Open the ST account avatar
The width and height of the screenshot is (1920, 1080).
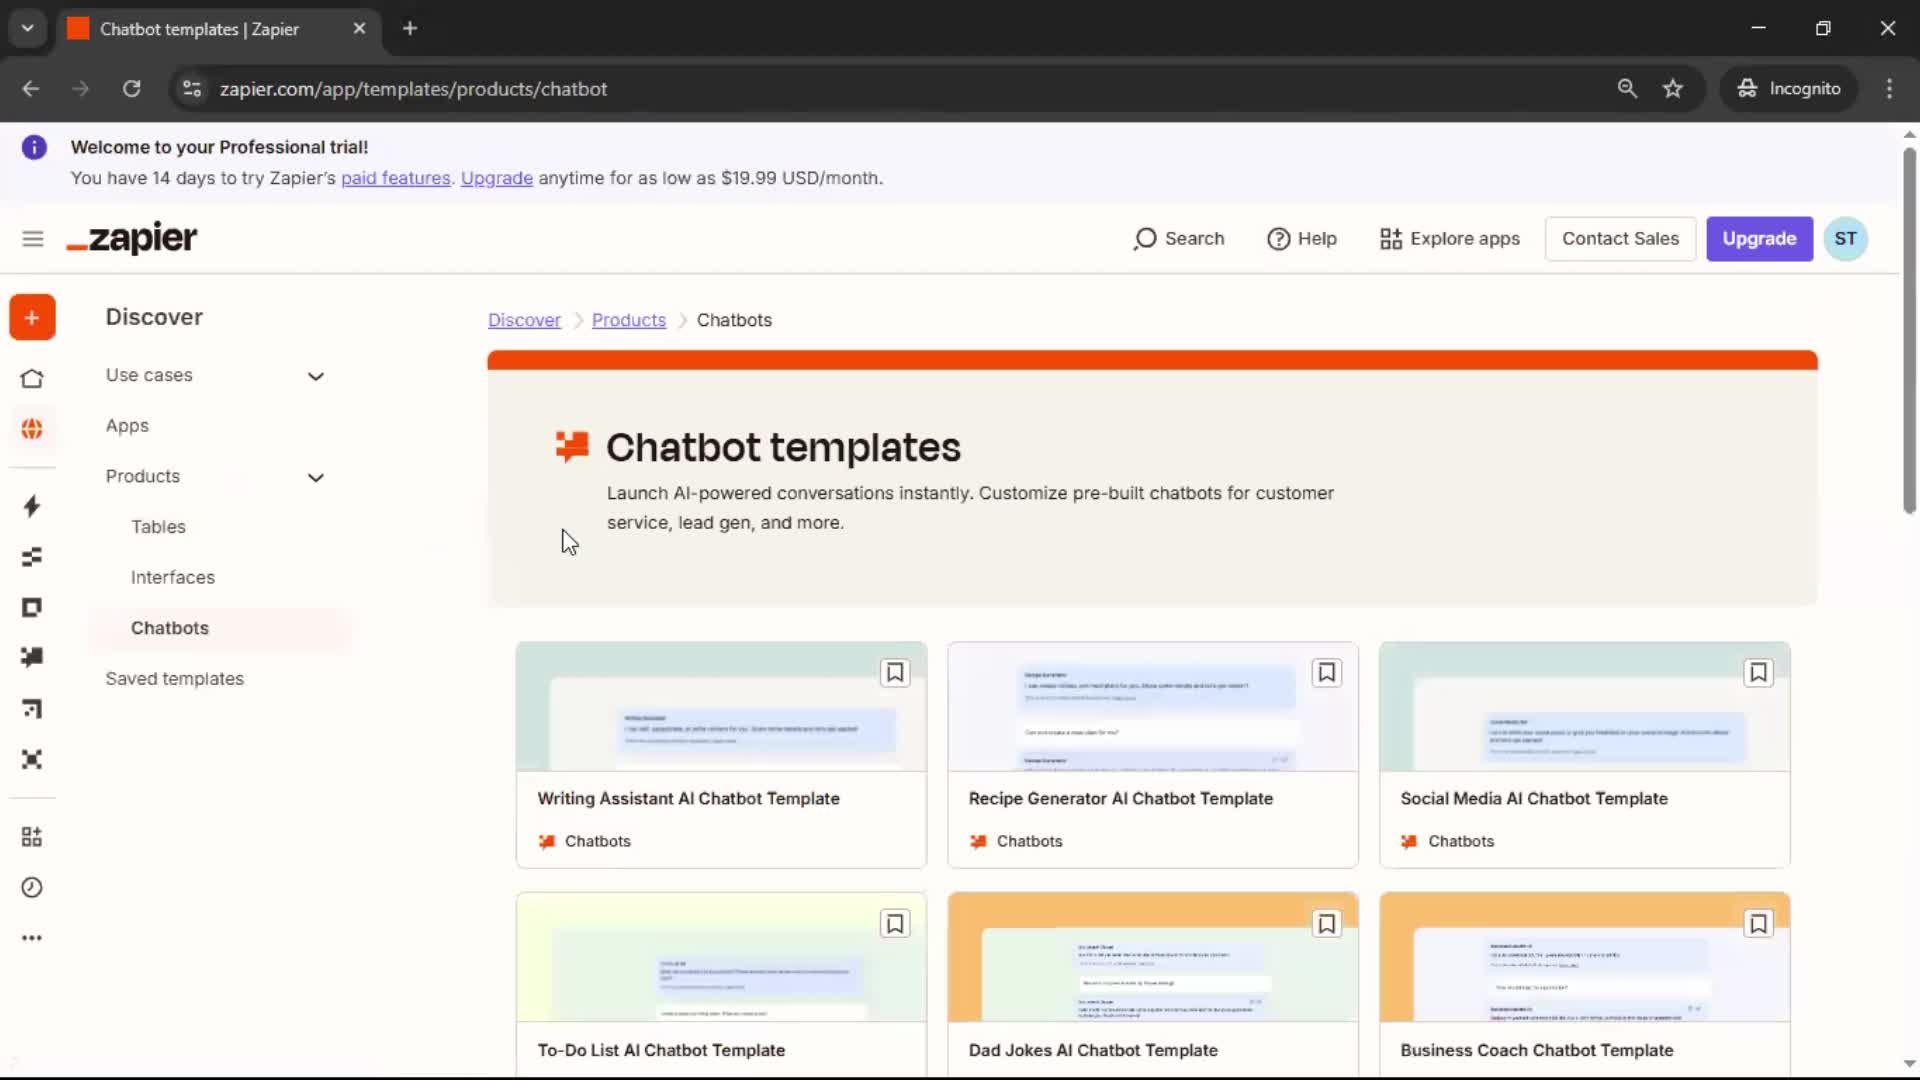(1845, 239)
